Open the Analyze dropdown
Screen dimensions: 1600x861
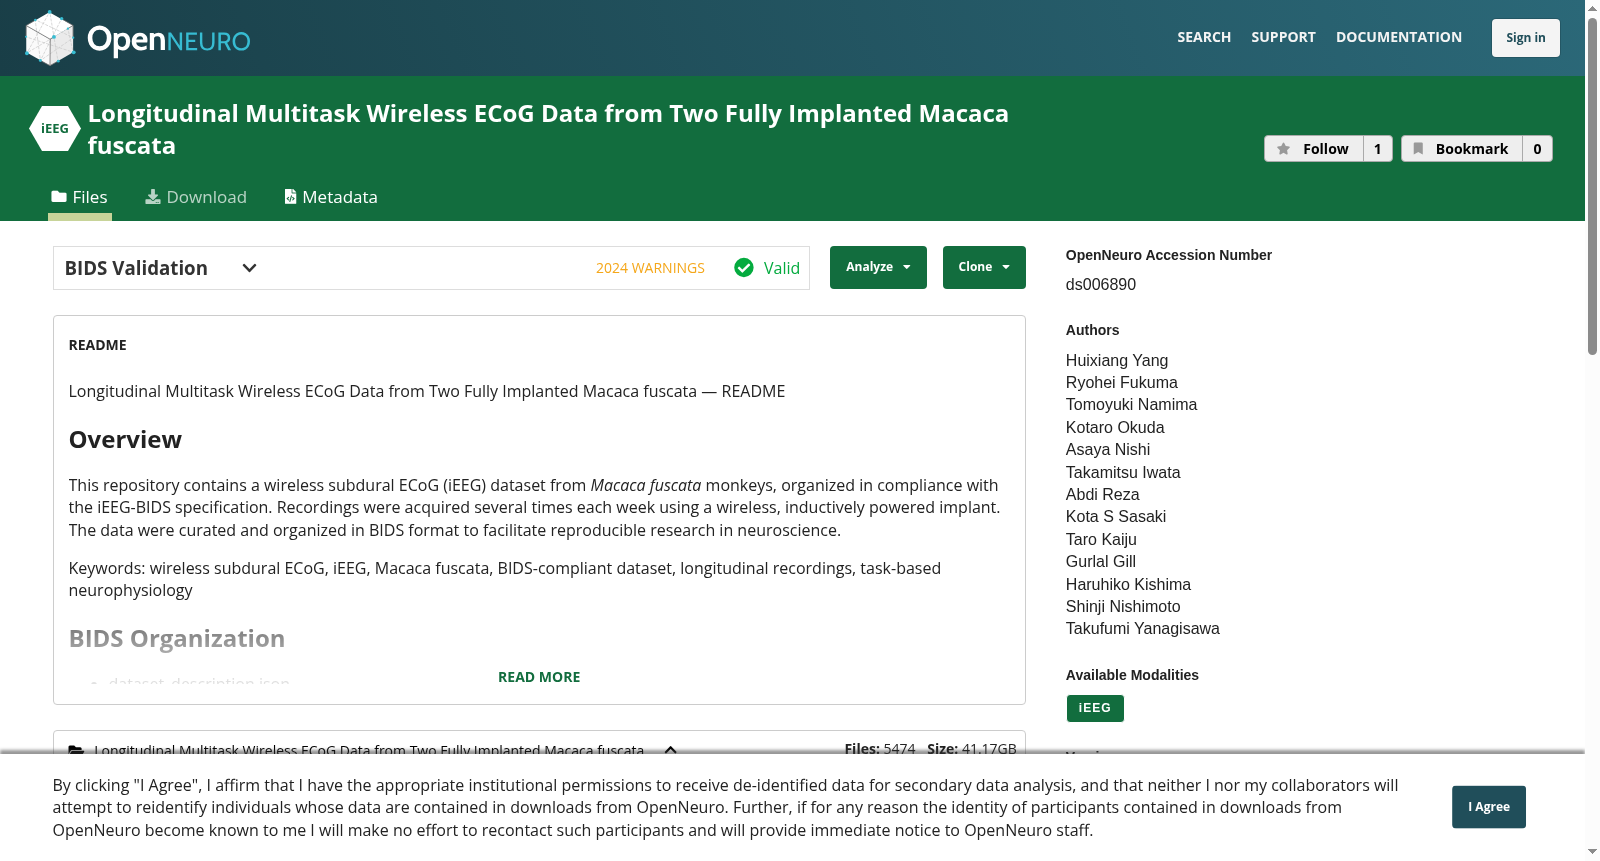click(x=878, y=267)
